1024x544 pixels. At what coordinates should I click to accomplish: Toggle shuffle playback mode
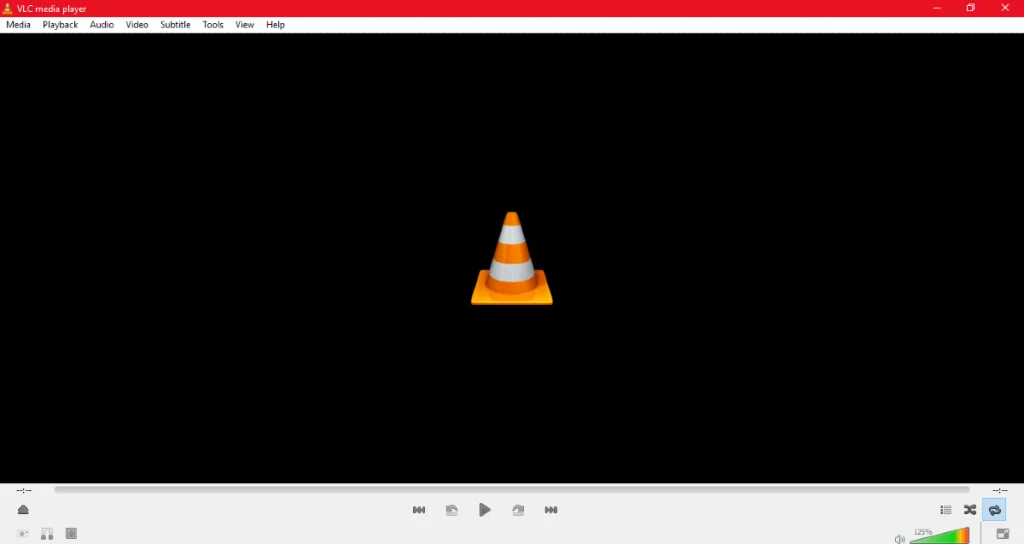coord(970,510)
